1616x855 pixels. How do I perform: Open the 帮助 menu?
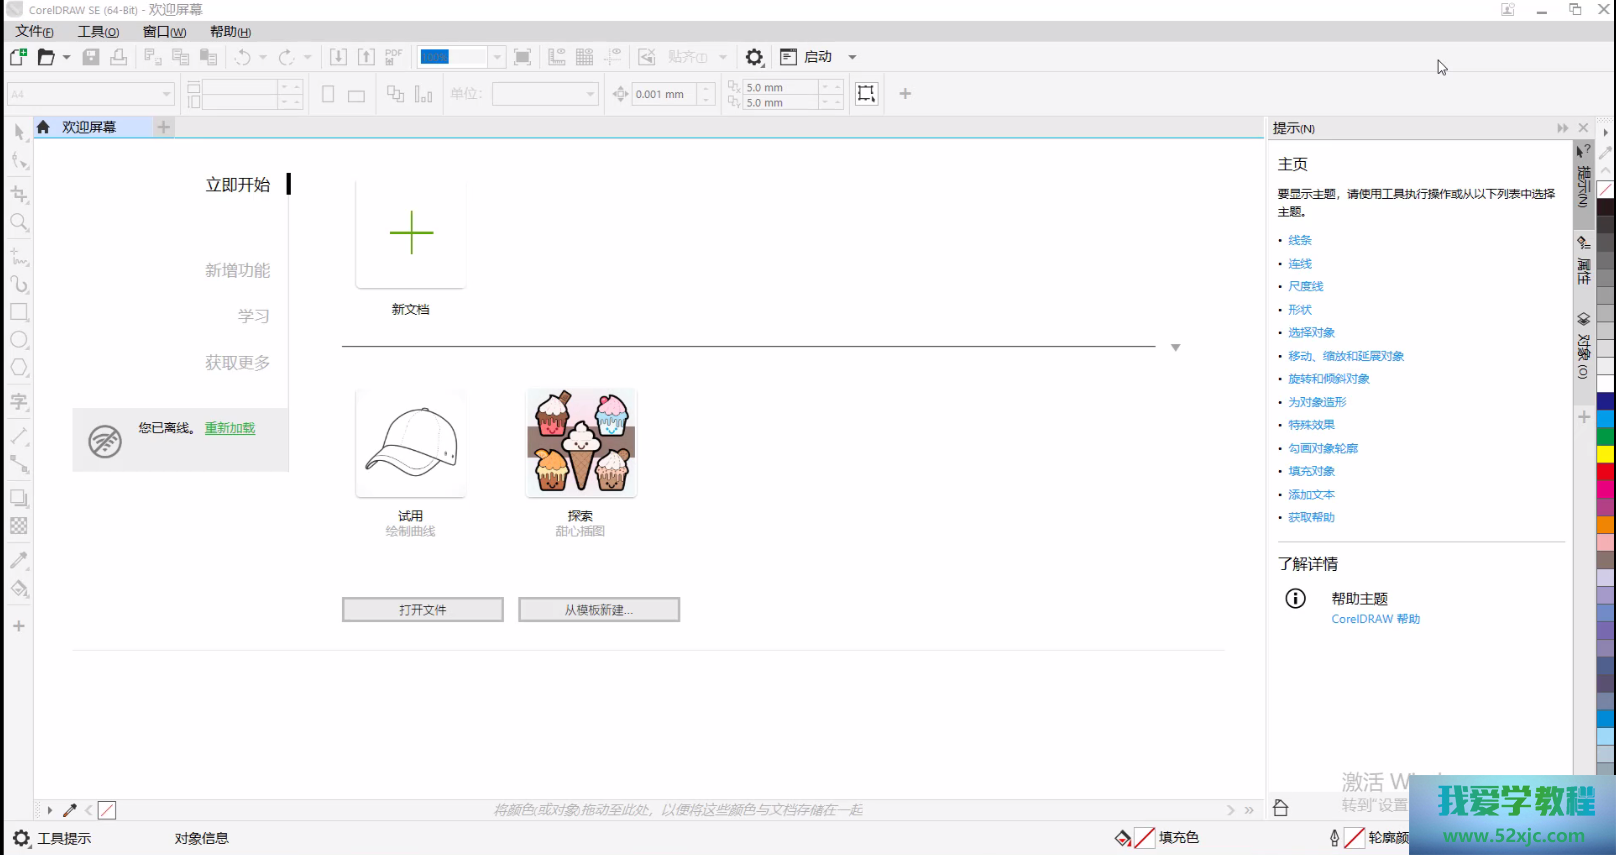click(x=230, y=32)
